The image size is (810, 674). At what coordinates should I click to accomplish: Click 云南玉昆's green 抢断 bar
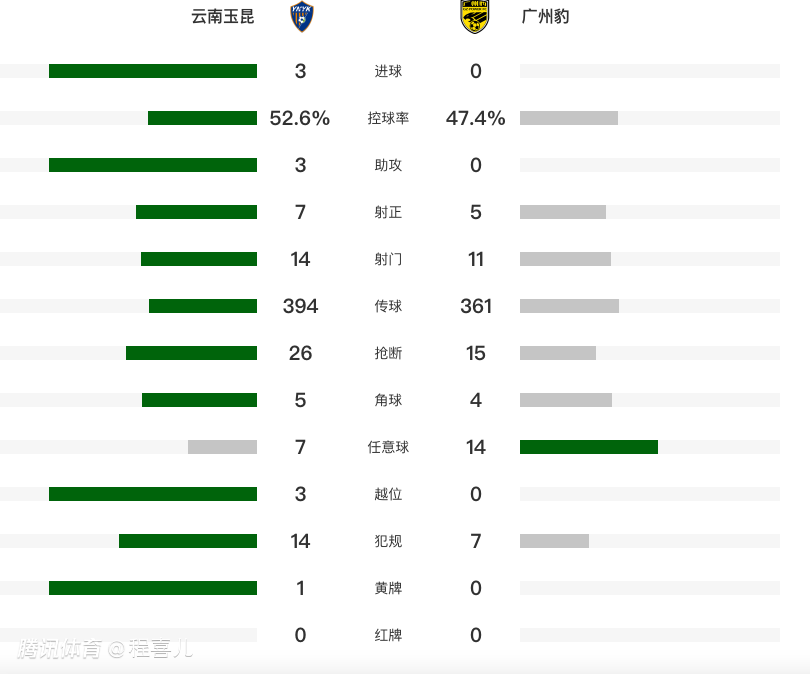coord(191,353)
